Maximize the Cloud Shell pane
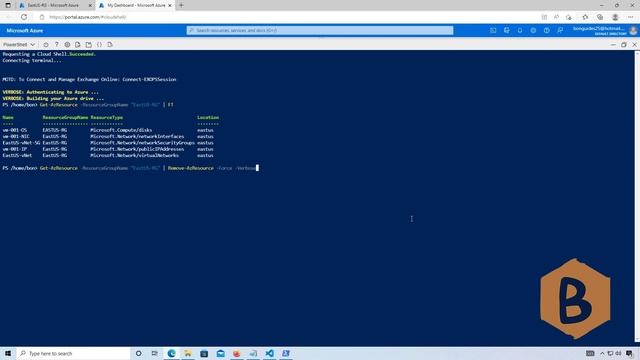The image size is (640, 360). [624, 44]
